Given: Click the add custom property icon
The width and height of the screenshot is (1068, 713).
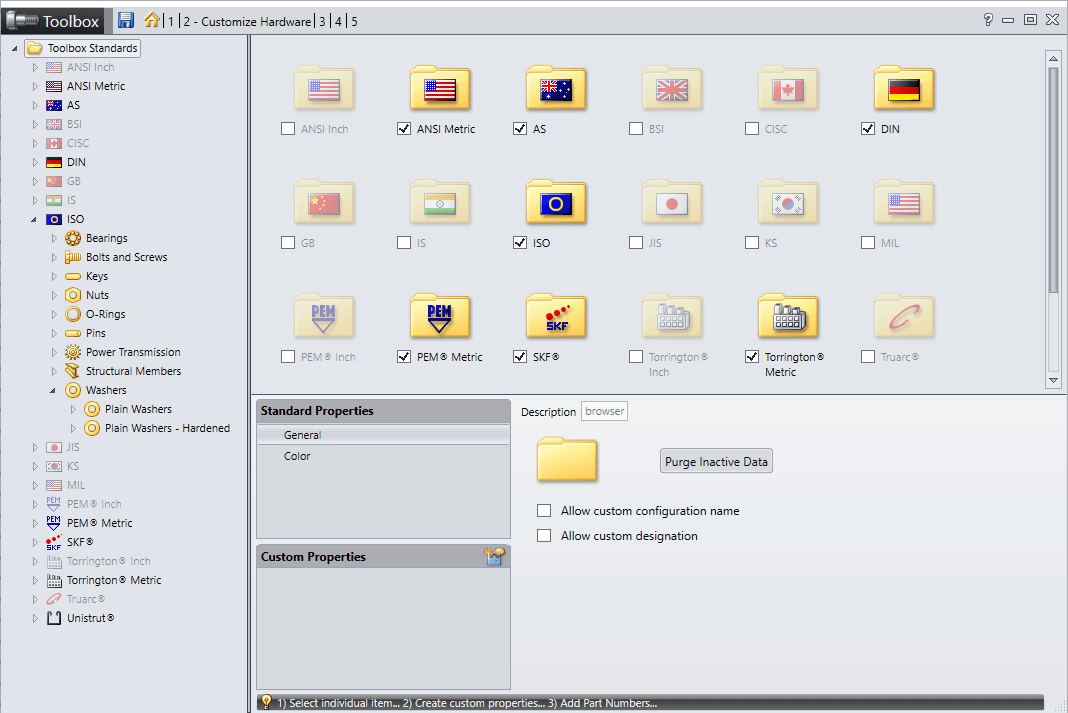Looking at the screenshot, I should tap(494, 556).
